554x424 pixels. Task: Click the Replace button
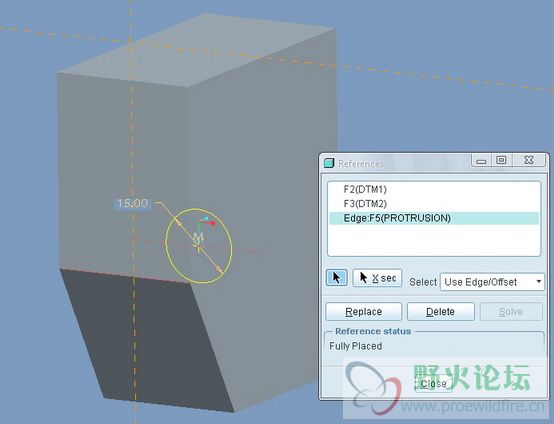tap(364, 312)
